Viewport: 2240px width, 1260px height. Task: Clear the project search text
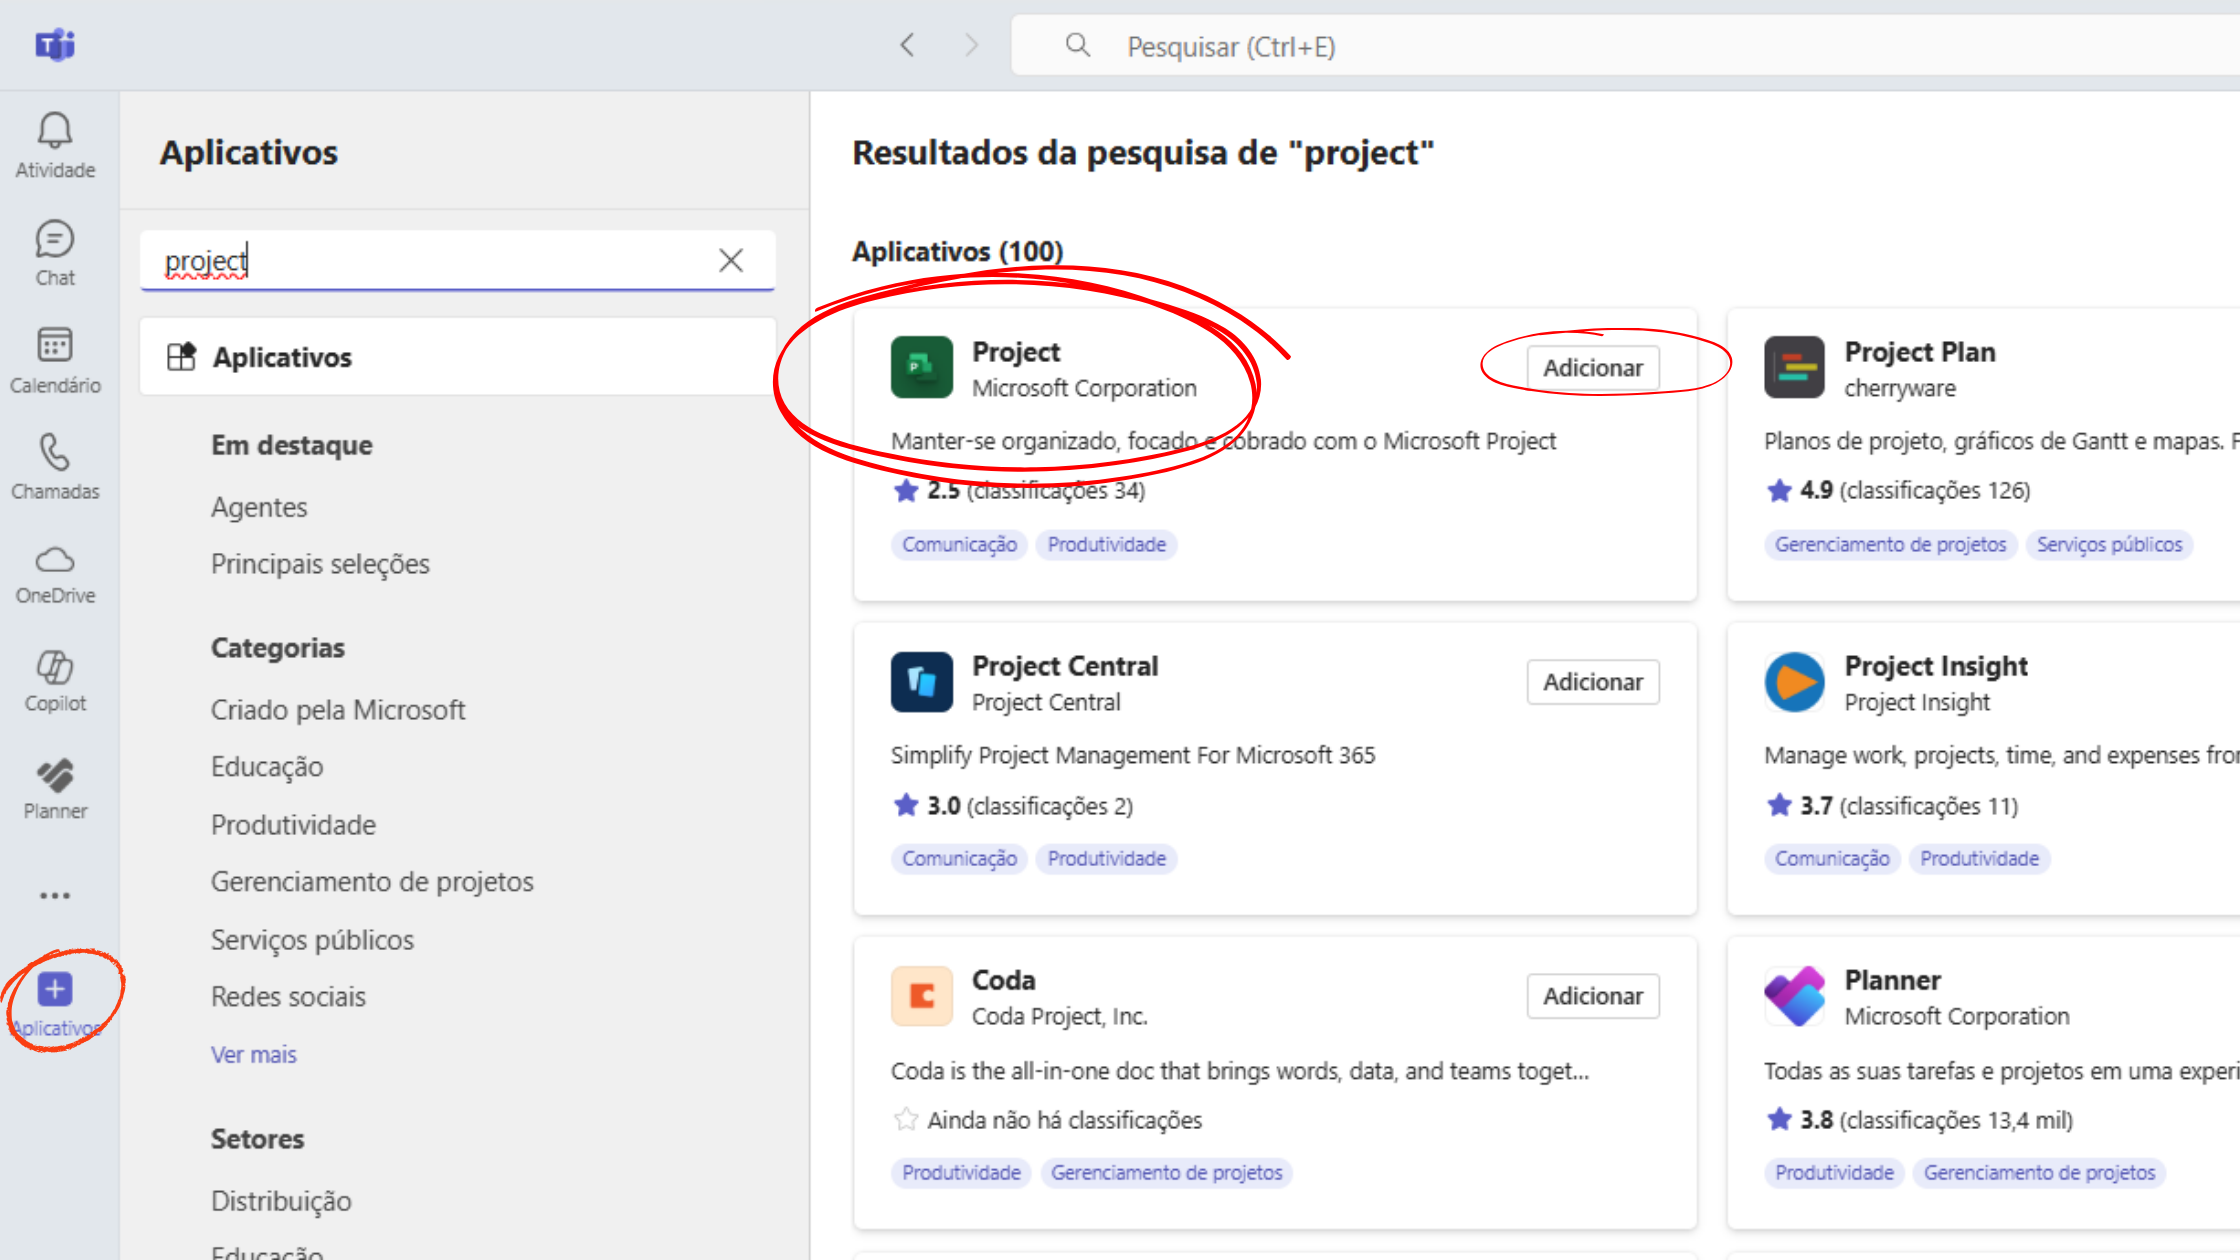pyautogui.click(x=731, y=260)
